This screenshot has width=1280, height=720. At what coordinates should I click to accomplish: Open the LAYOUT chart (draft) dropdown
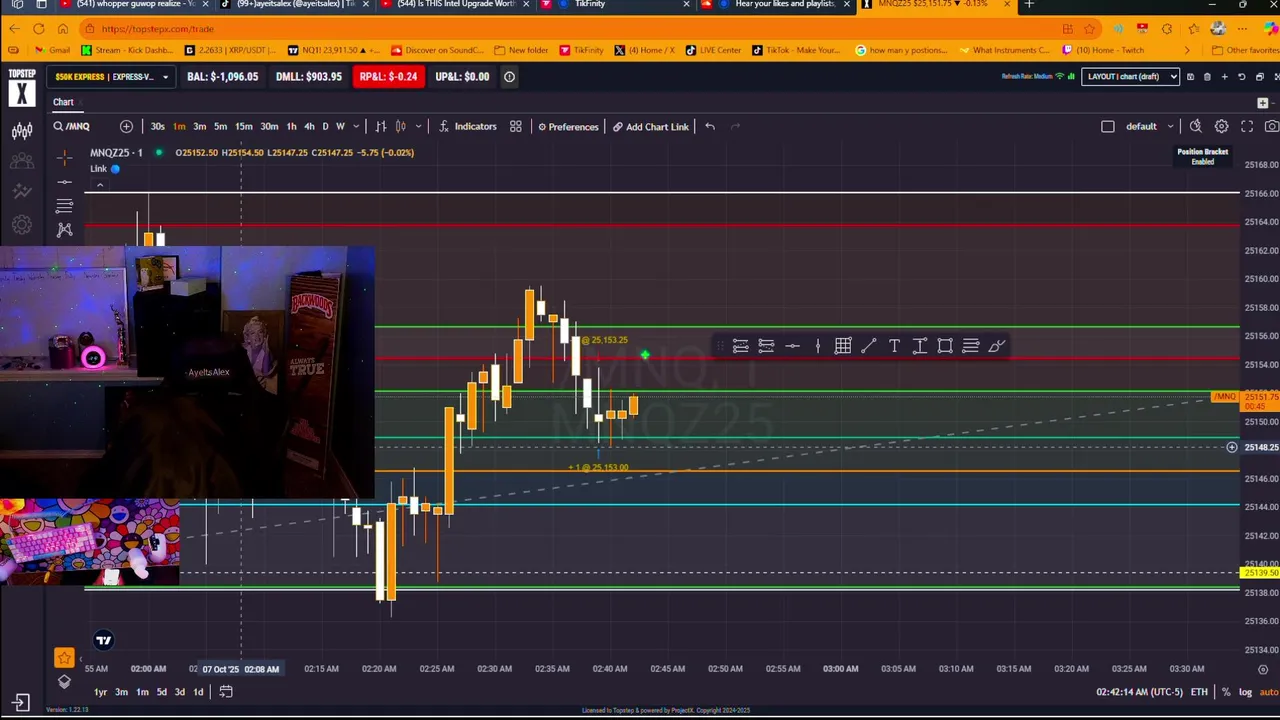tap(1130, 77)
